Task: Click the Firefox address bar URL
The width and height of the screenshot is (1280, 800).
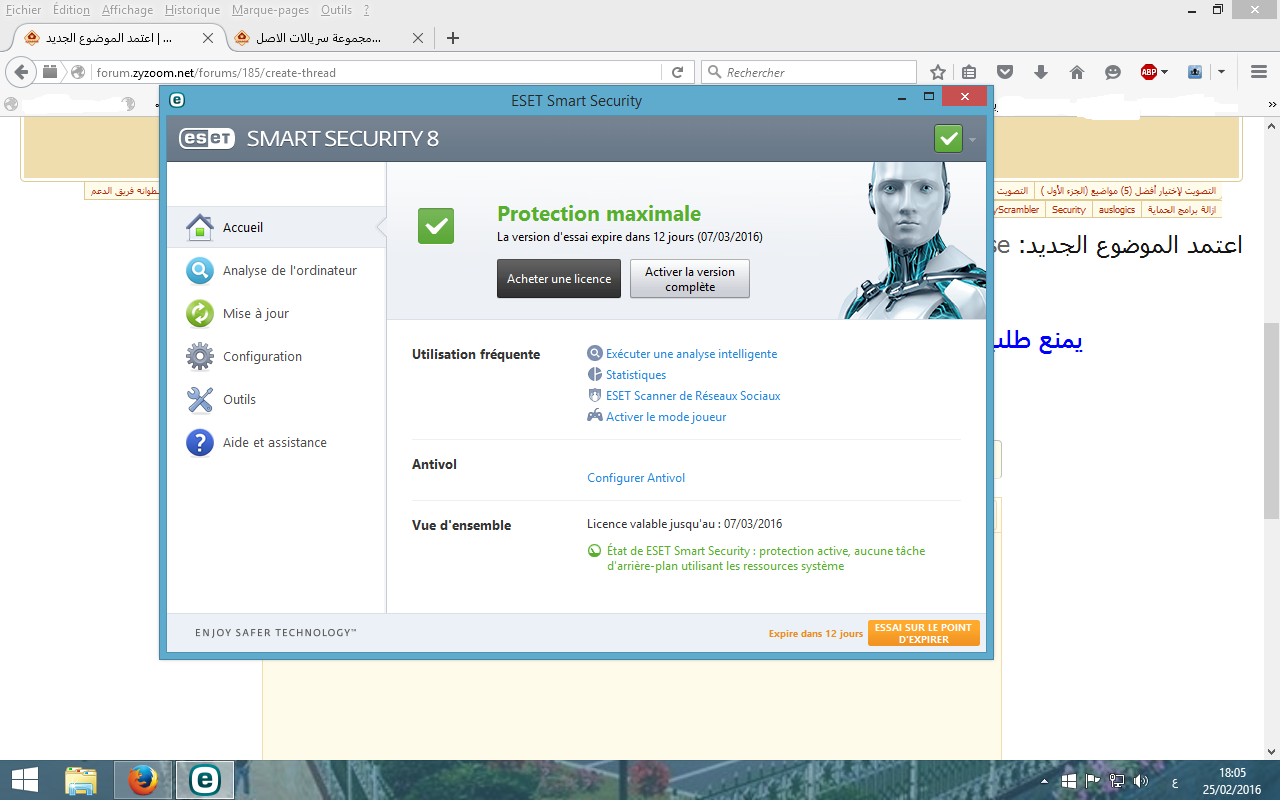Action: coord(216,72)
